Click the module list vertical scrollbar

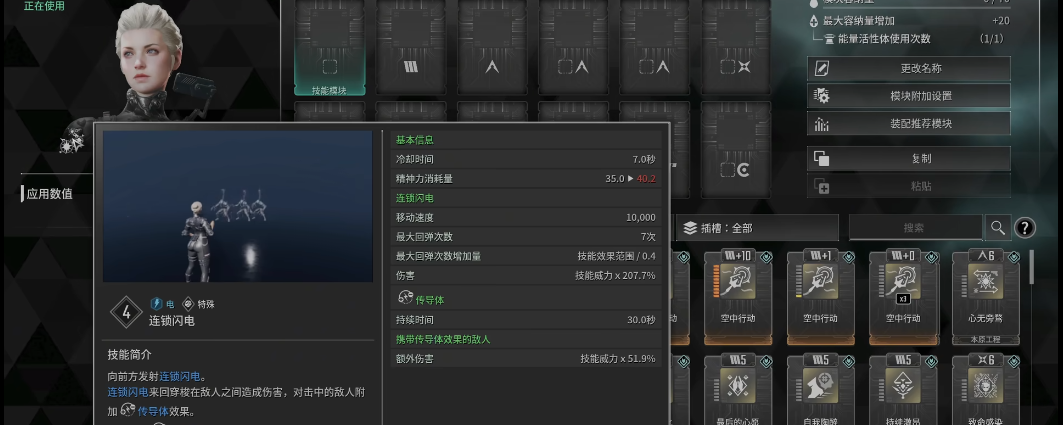coord(1032,267)
